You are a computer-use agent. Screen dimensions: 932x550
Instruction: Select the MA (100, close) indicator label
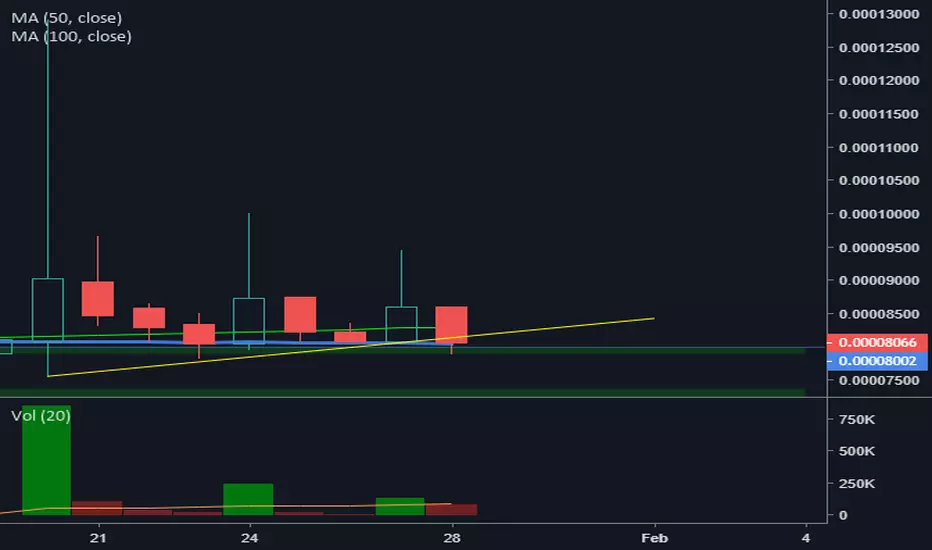(x=71, y=36)
